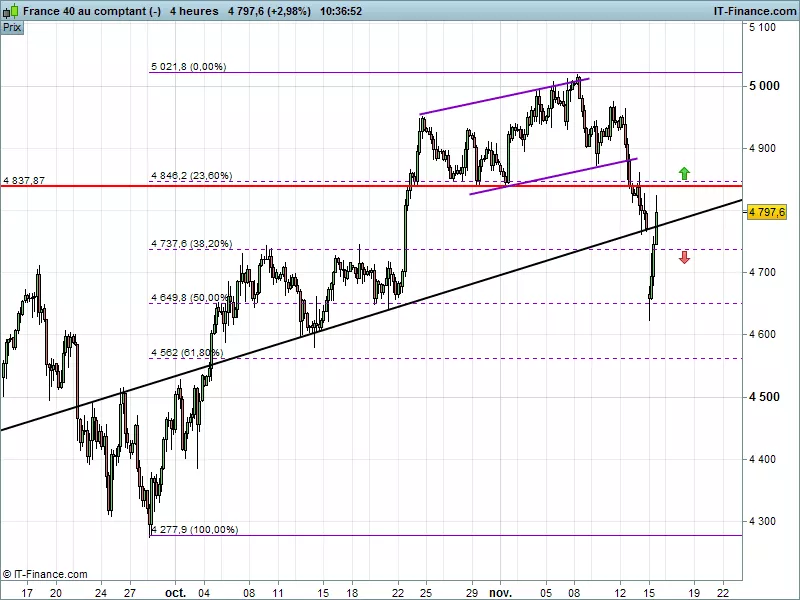Image resolution: width=800 pixels, height=600 pixels.
Task: Open the Prix panel label
Action: pos(12,28)
